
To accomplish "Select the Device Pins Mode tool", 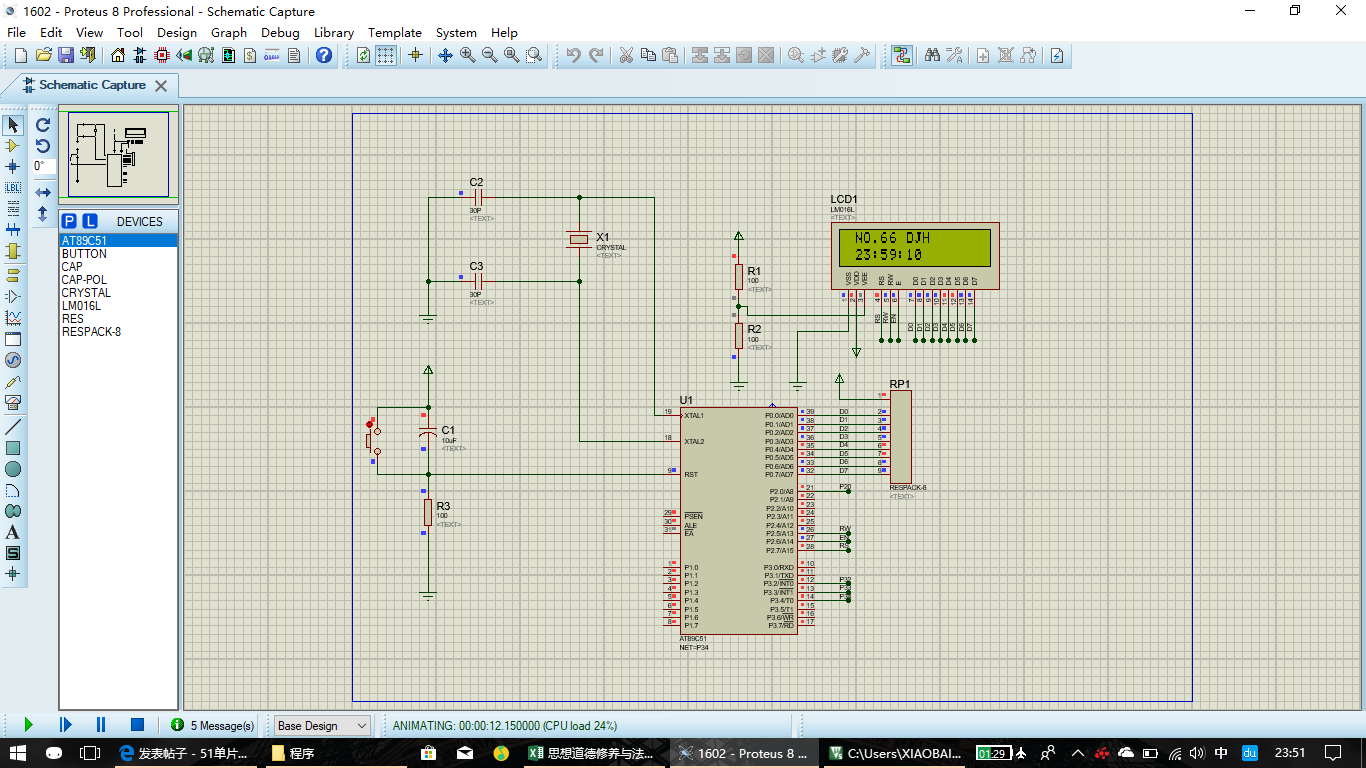I will (13, 296).
